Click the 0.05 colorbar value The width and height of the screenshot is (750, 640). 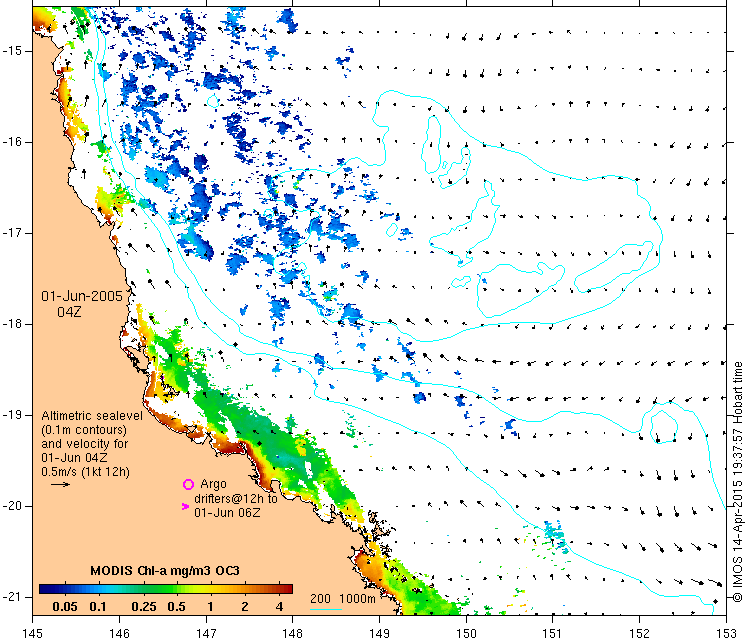click(65, 607)
